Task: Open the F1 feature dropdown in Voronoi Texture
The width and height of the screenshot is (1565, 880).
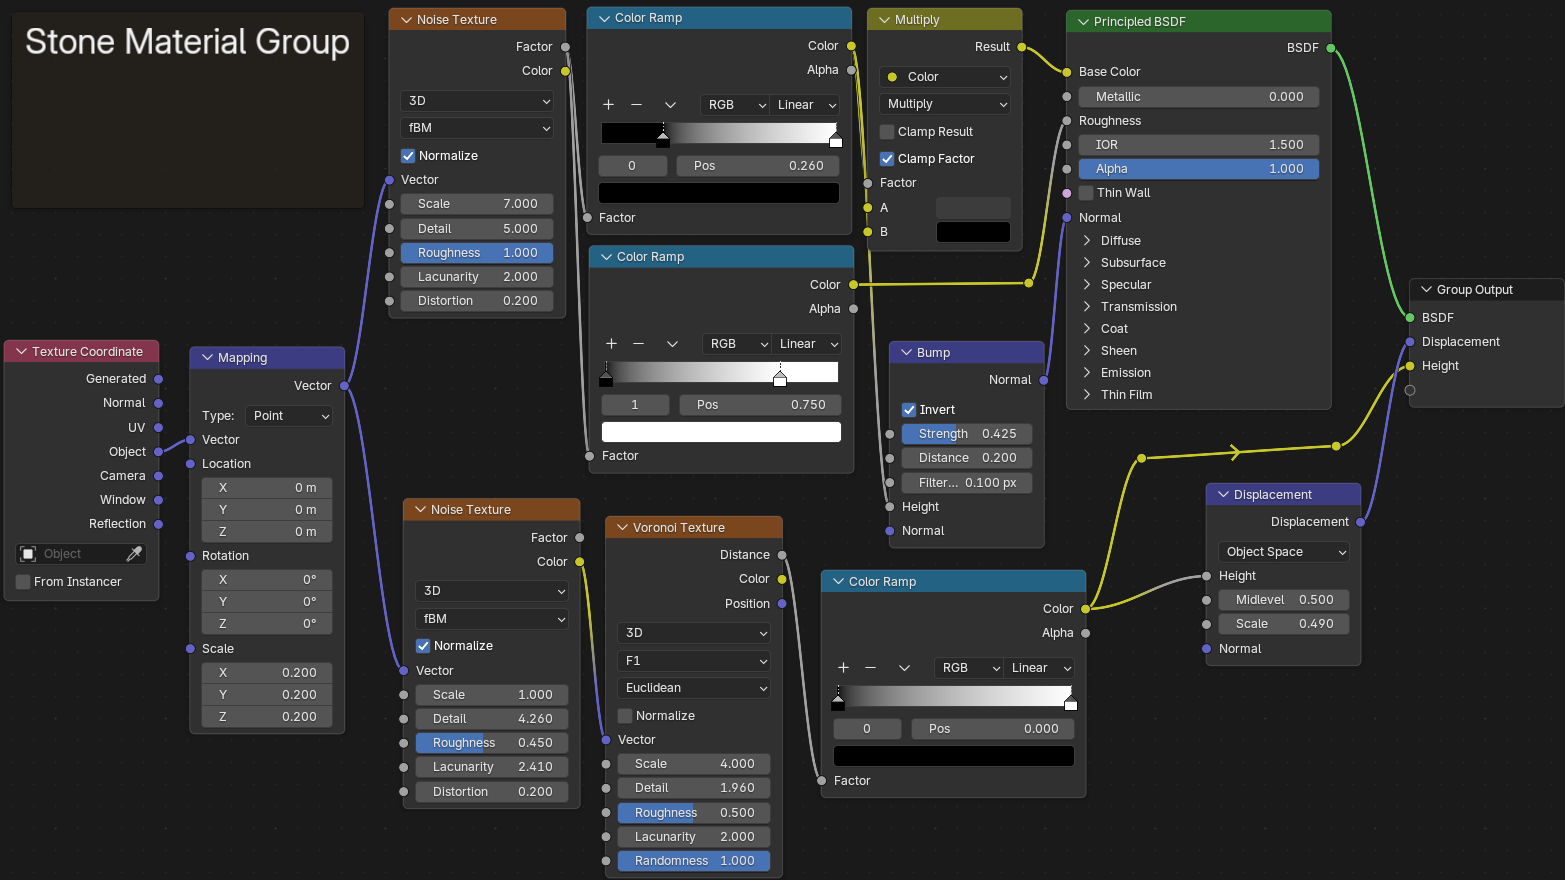Action: (x=694, y=661)
